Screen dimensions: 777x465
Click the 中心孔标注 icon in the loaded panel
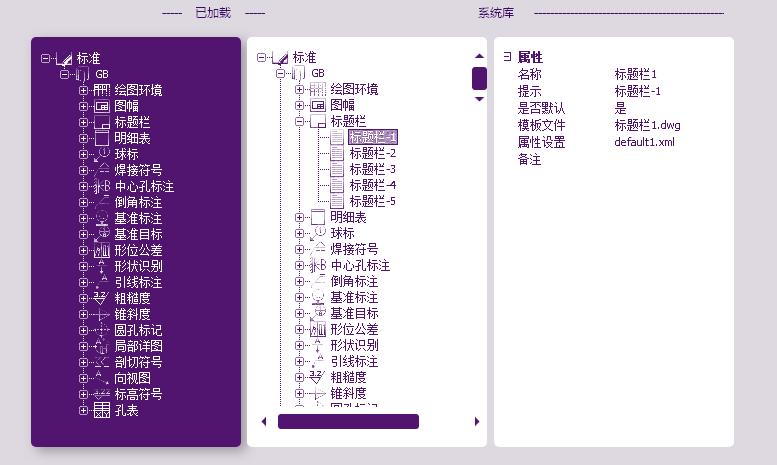click(x=102, y=186)
